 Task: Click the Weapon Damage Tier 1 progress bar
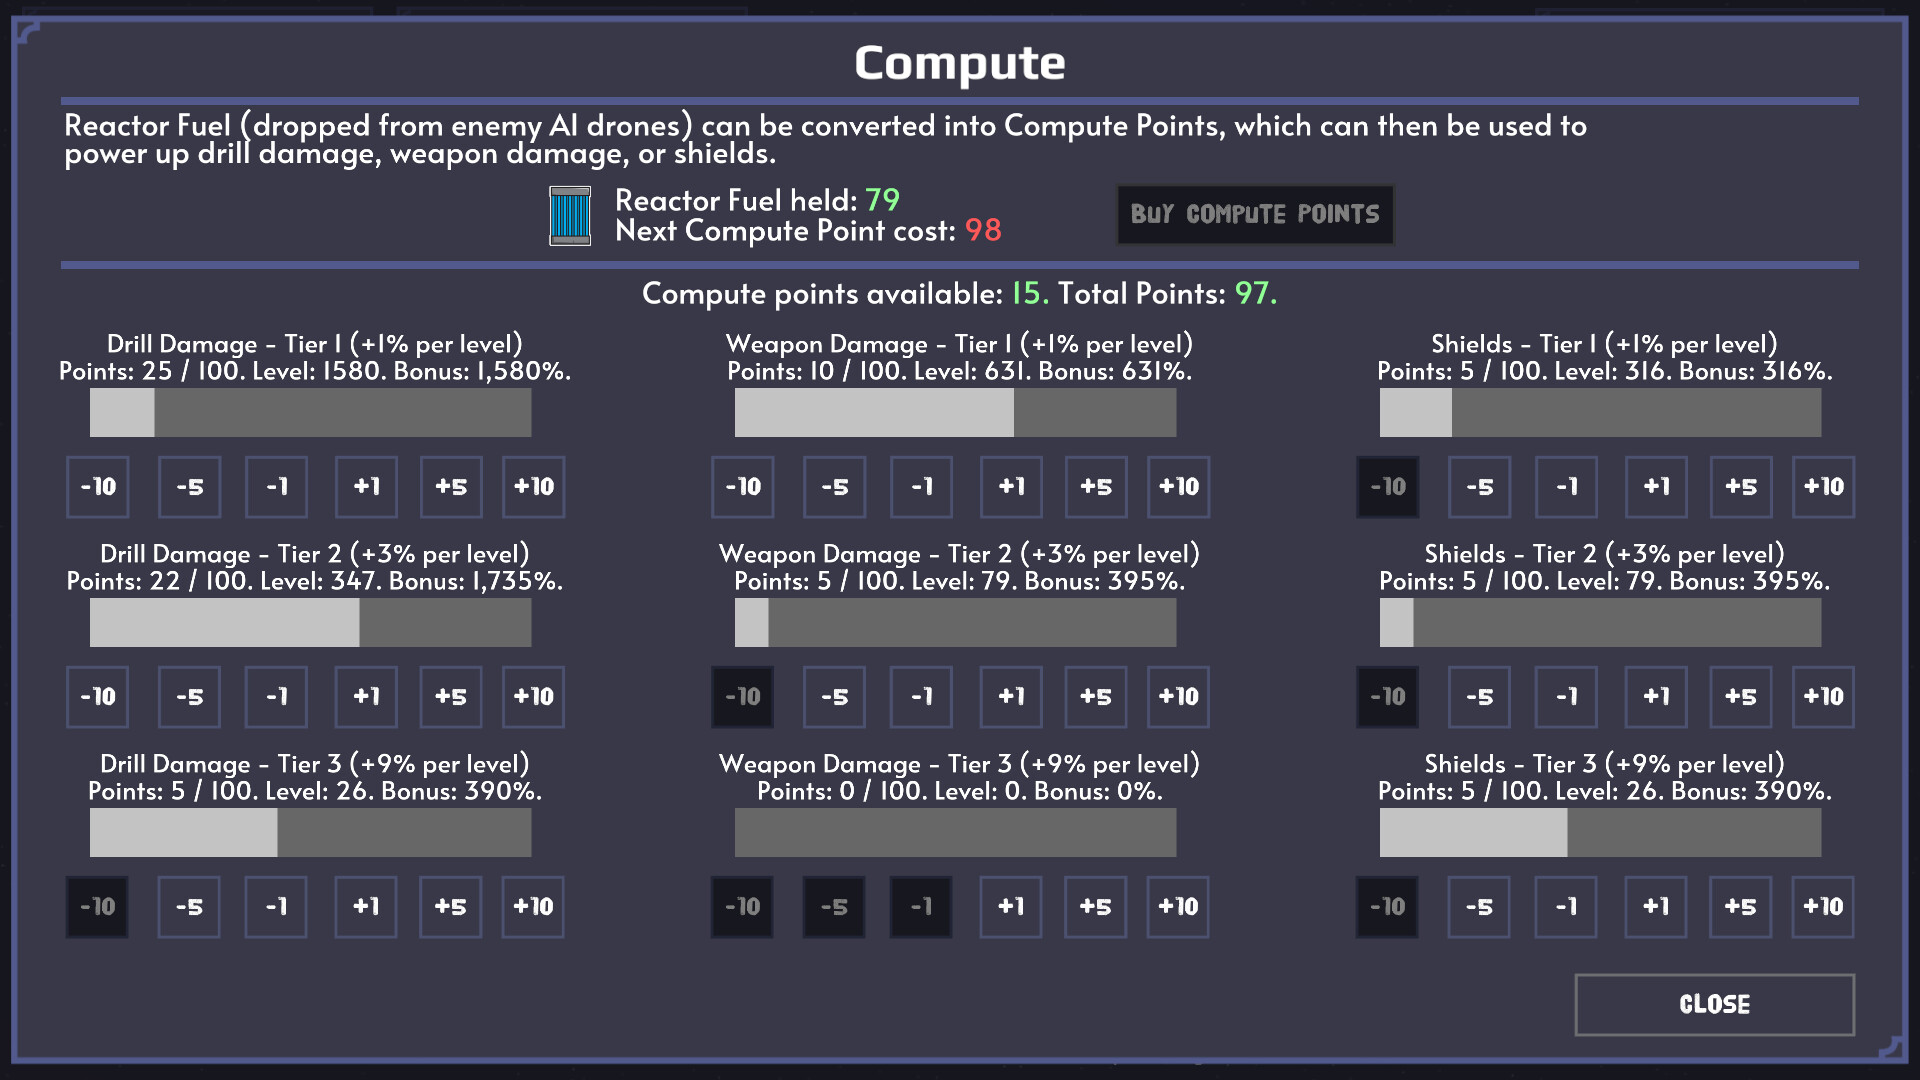(x=955, y=413)
